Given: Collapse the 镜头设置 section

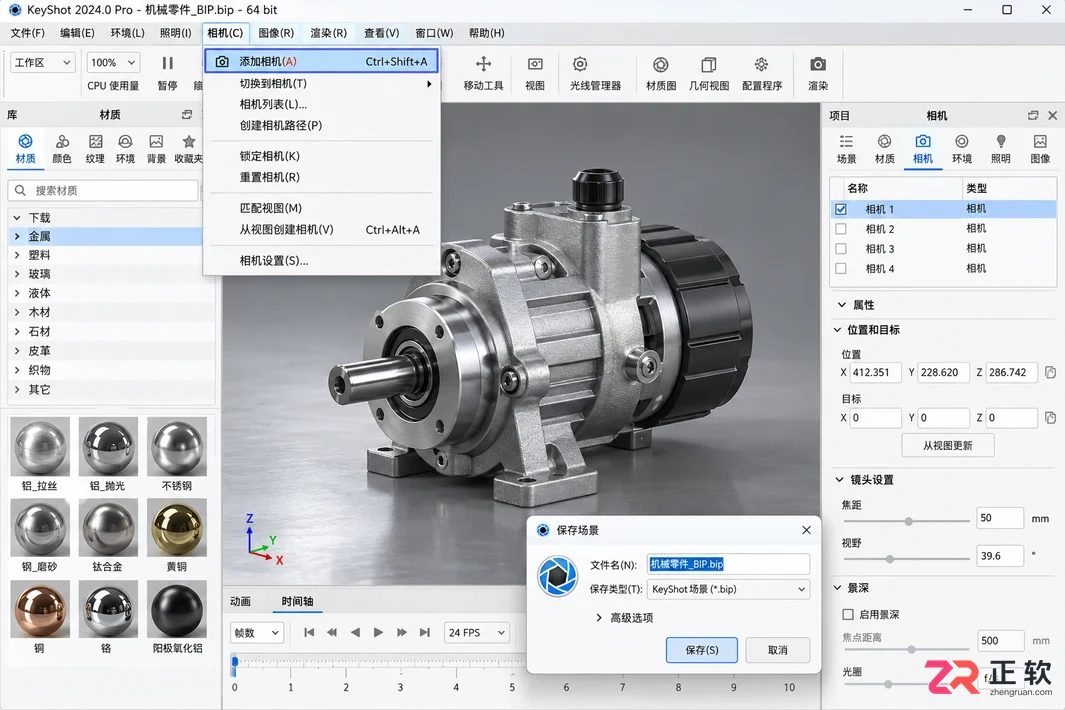Looking at the screenshot, I should [x=839, y=480].
